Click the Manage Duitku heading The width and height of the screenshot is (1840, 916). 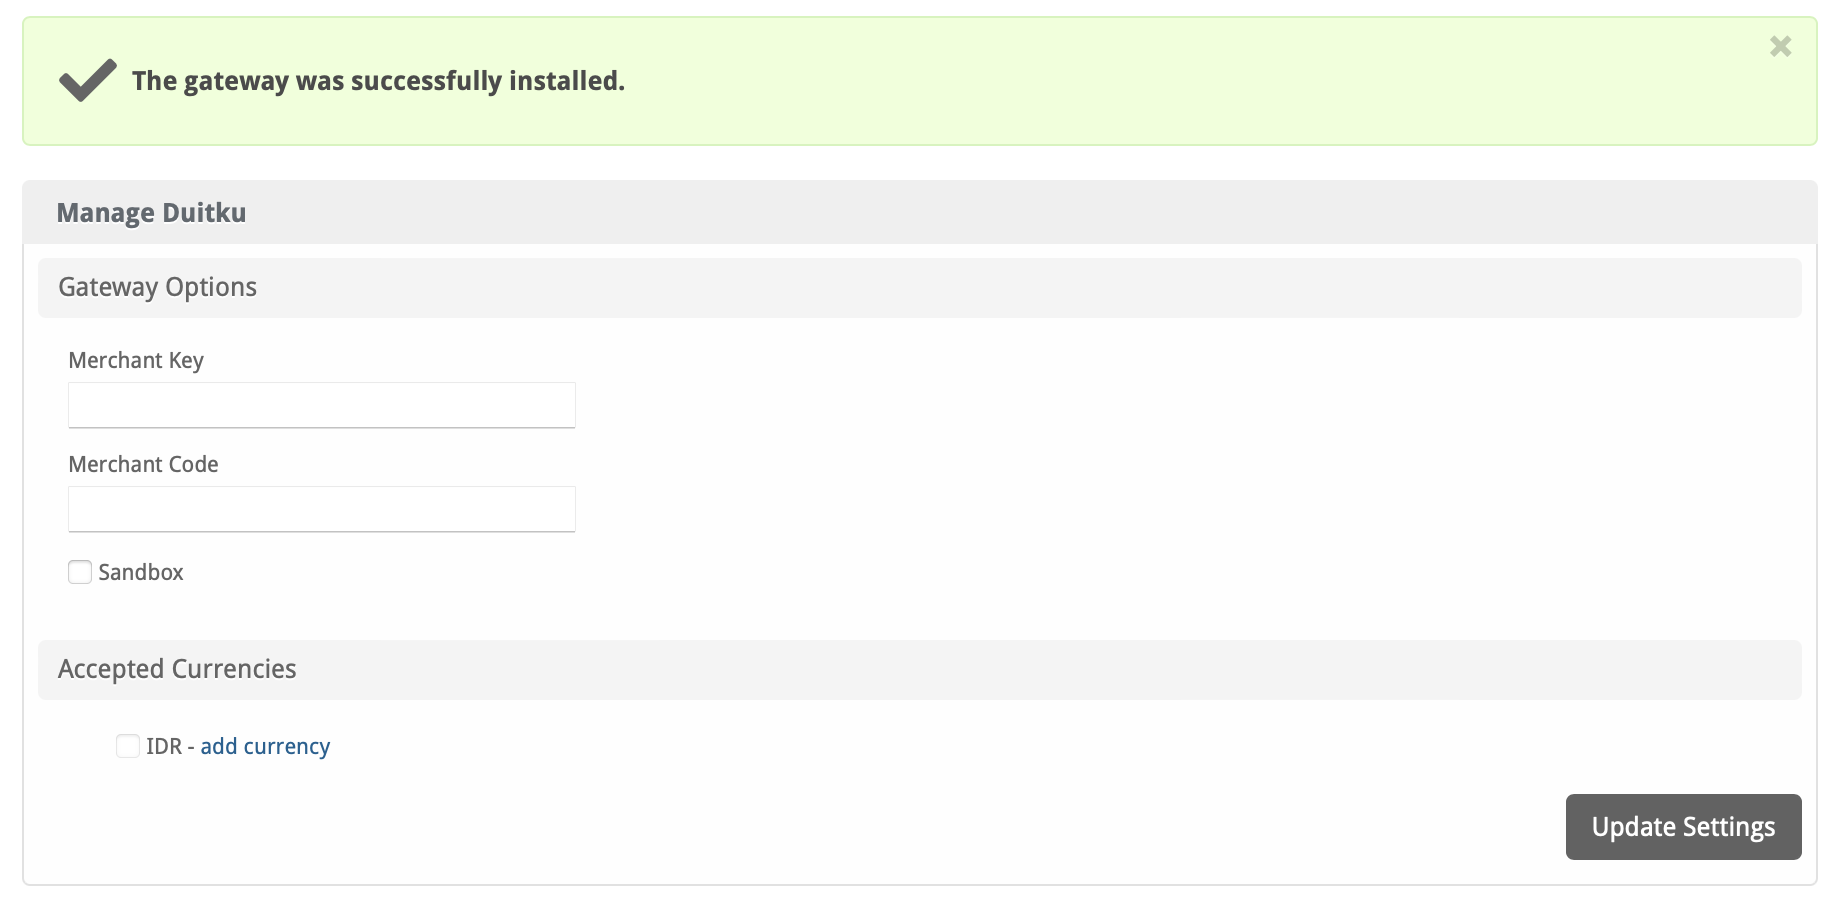tap(151, 213)
